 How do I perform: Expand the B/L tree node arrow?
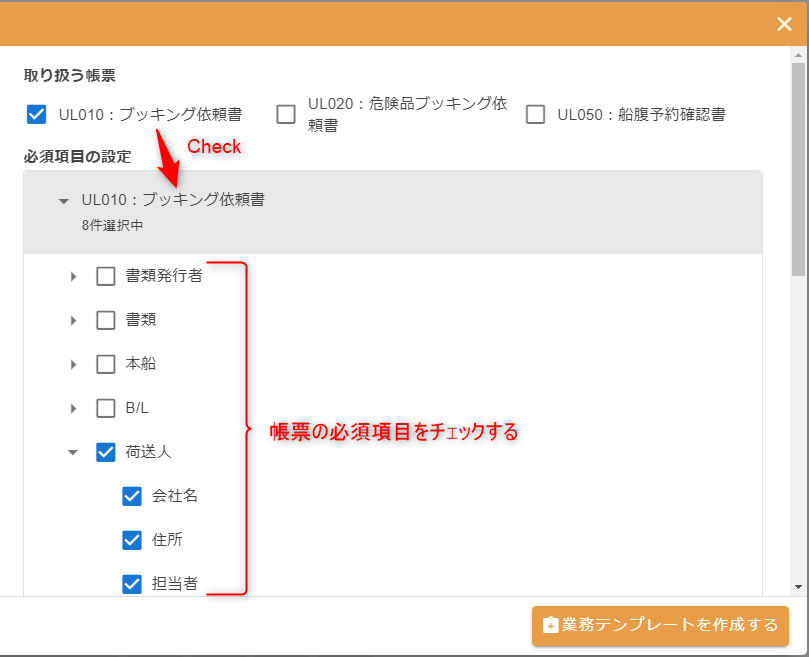73,409
